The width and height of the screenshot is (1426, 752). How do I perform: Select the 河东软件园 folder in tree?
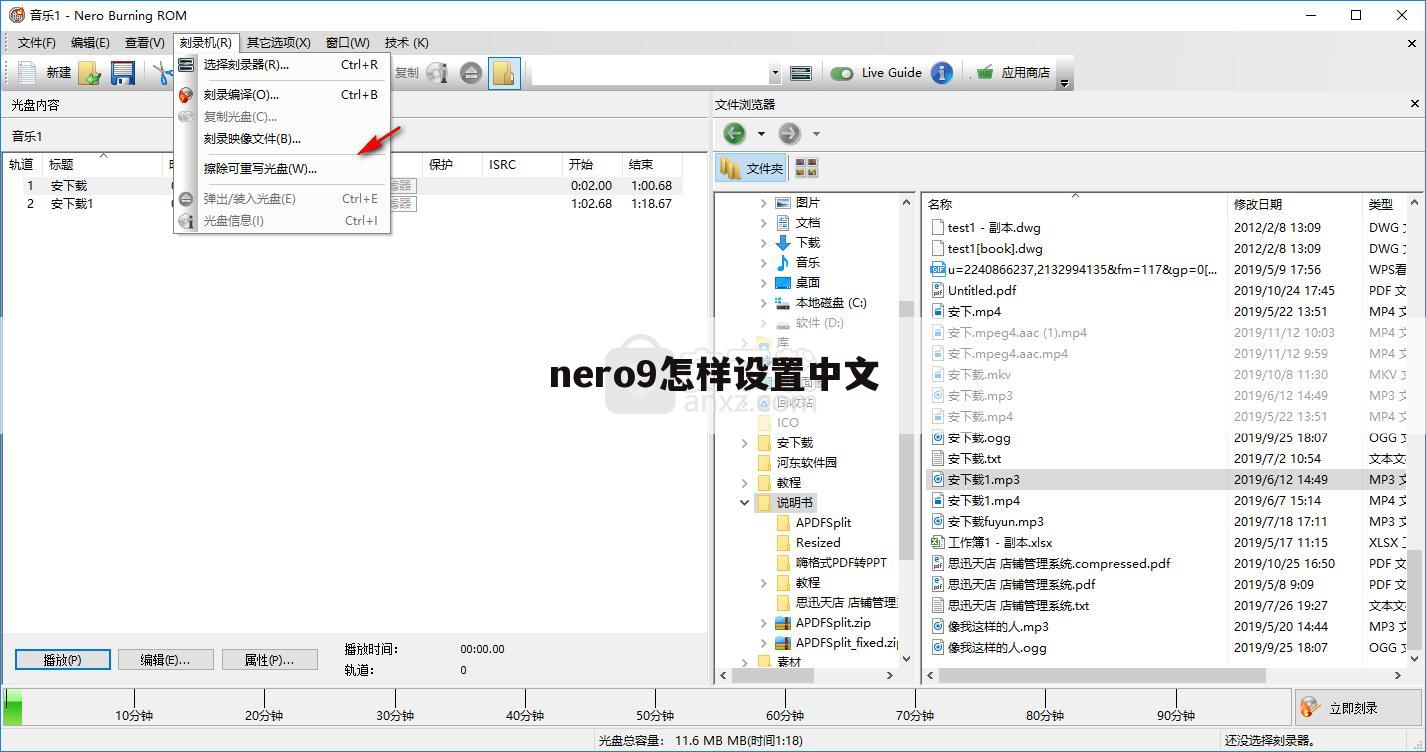coord(806,462)
